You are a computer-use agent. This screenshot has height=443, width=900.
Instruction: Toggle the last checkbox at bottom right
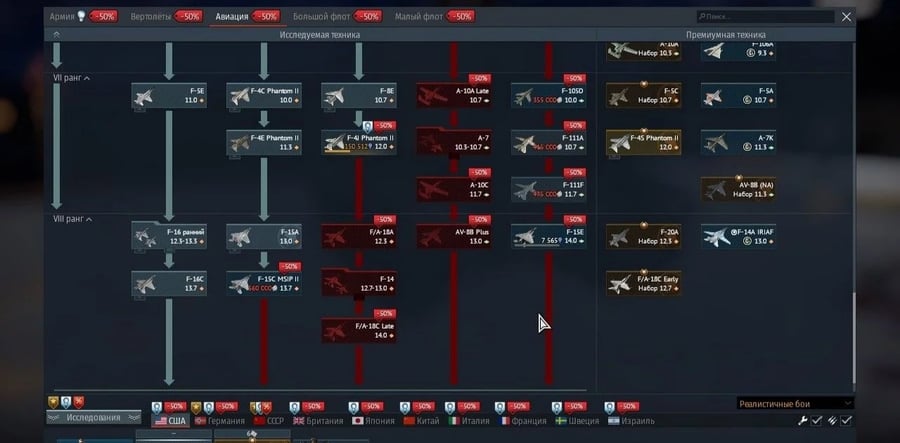(847, 421)
